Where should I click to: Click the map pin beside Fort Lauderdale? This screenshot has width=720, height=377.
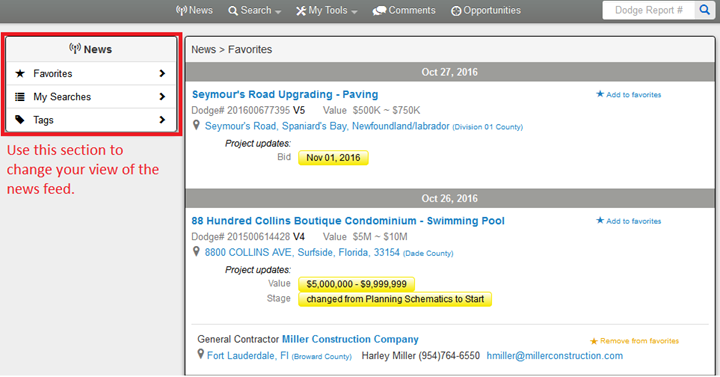(x=200, y=354)
